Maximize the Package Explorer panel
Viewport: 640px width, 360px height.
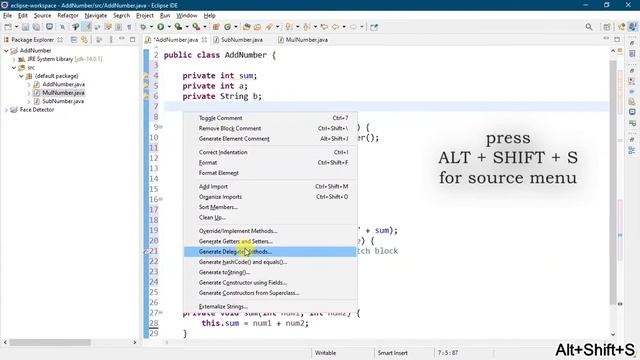click(132, 40)
